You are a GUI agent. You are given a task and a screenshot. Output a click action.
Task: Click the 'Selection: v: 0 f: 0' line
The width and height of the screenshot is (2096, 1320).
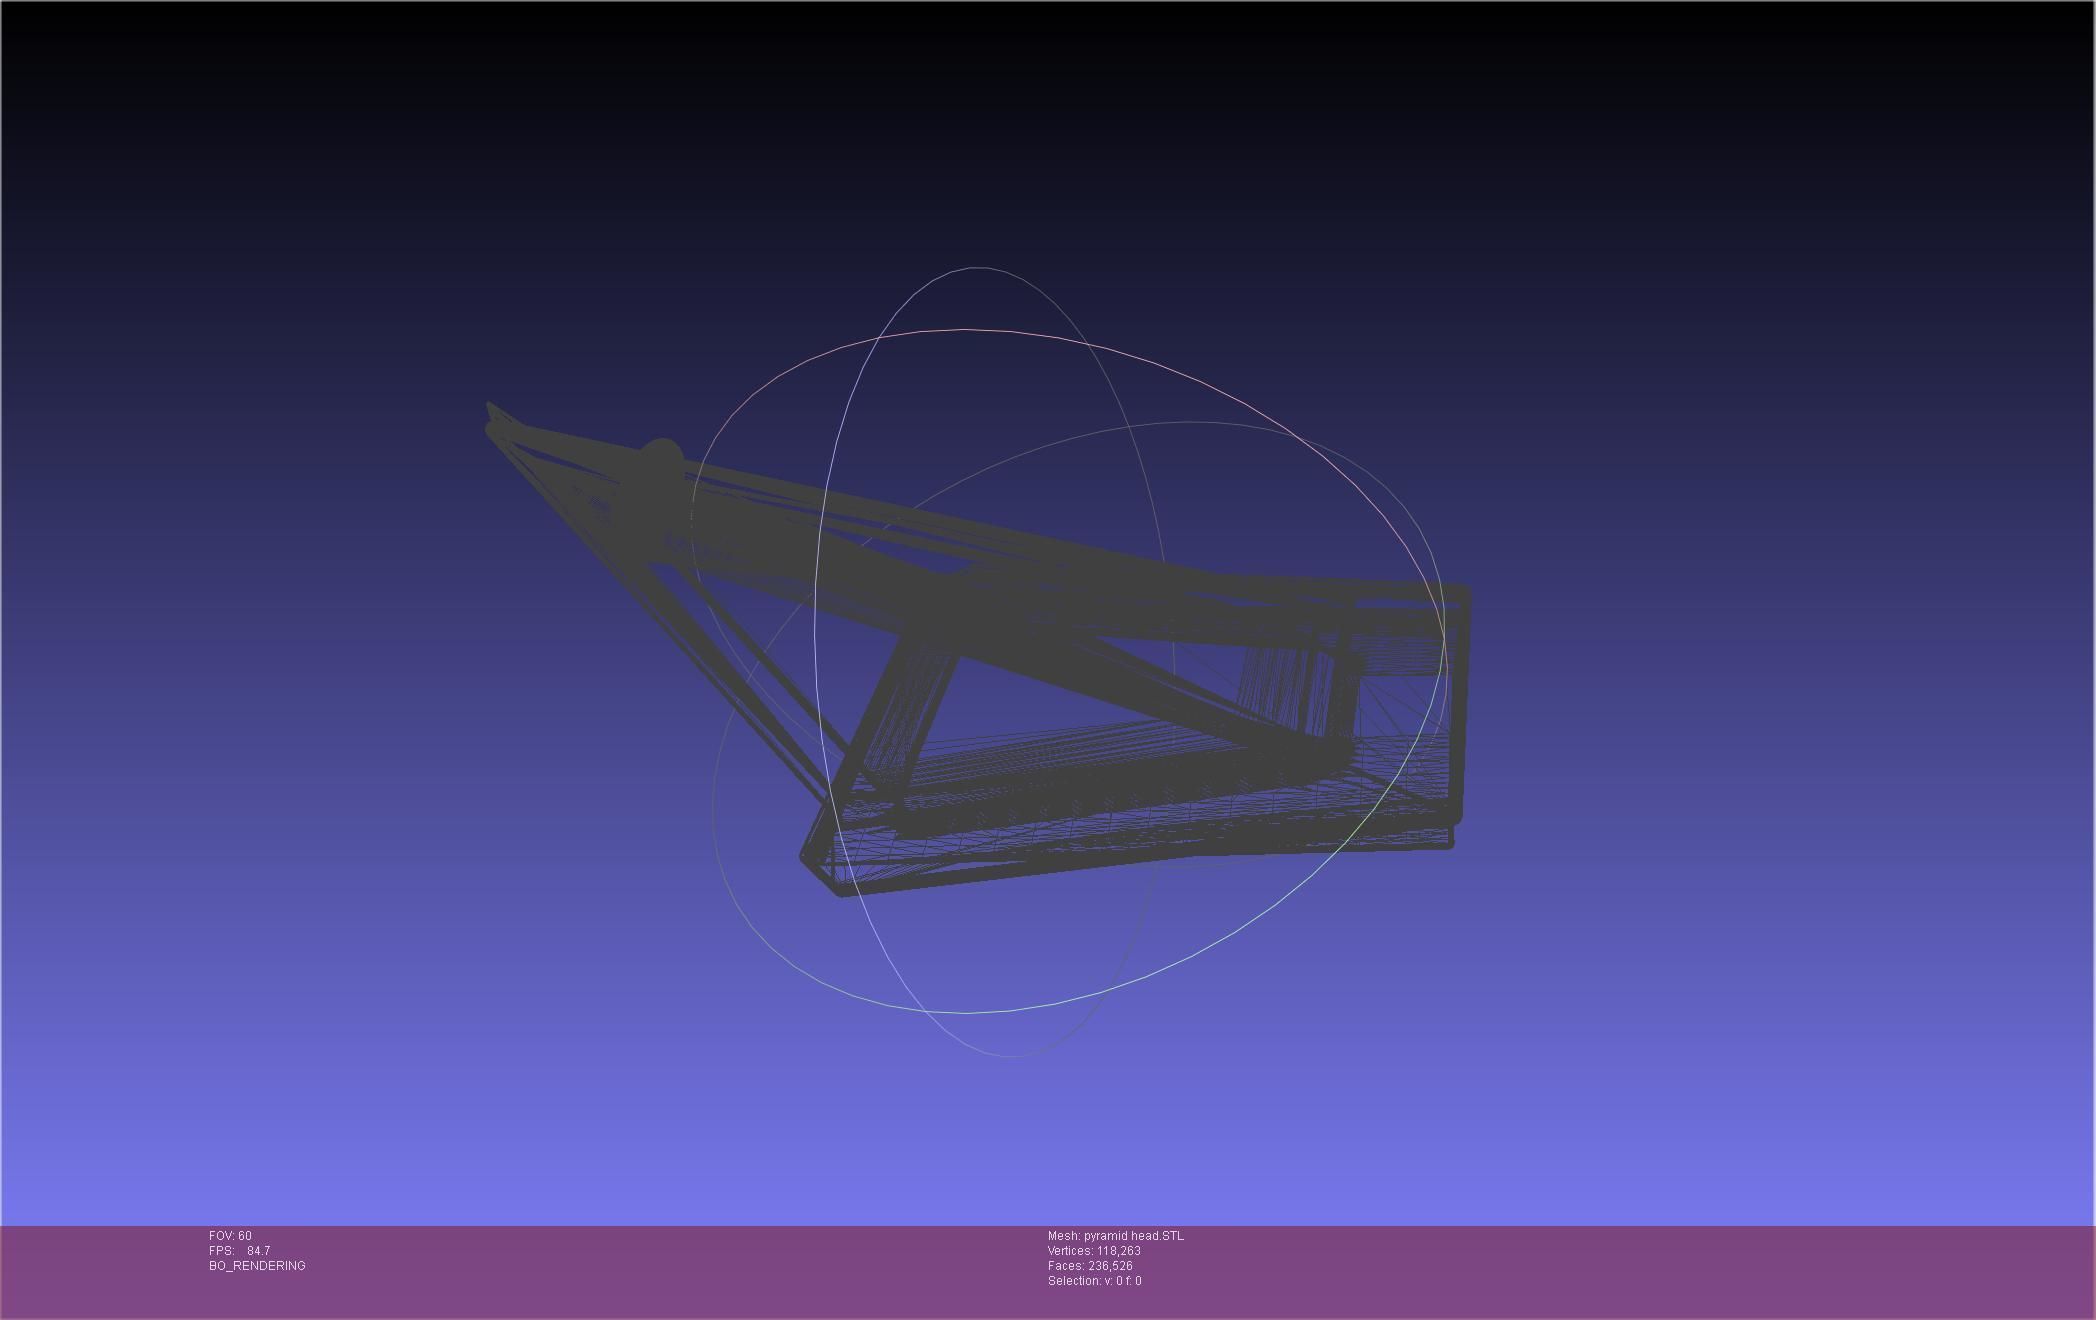1094,1281
